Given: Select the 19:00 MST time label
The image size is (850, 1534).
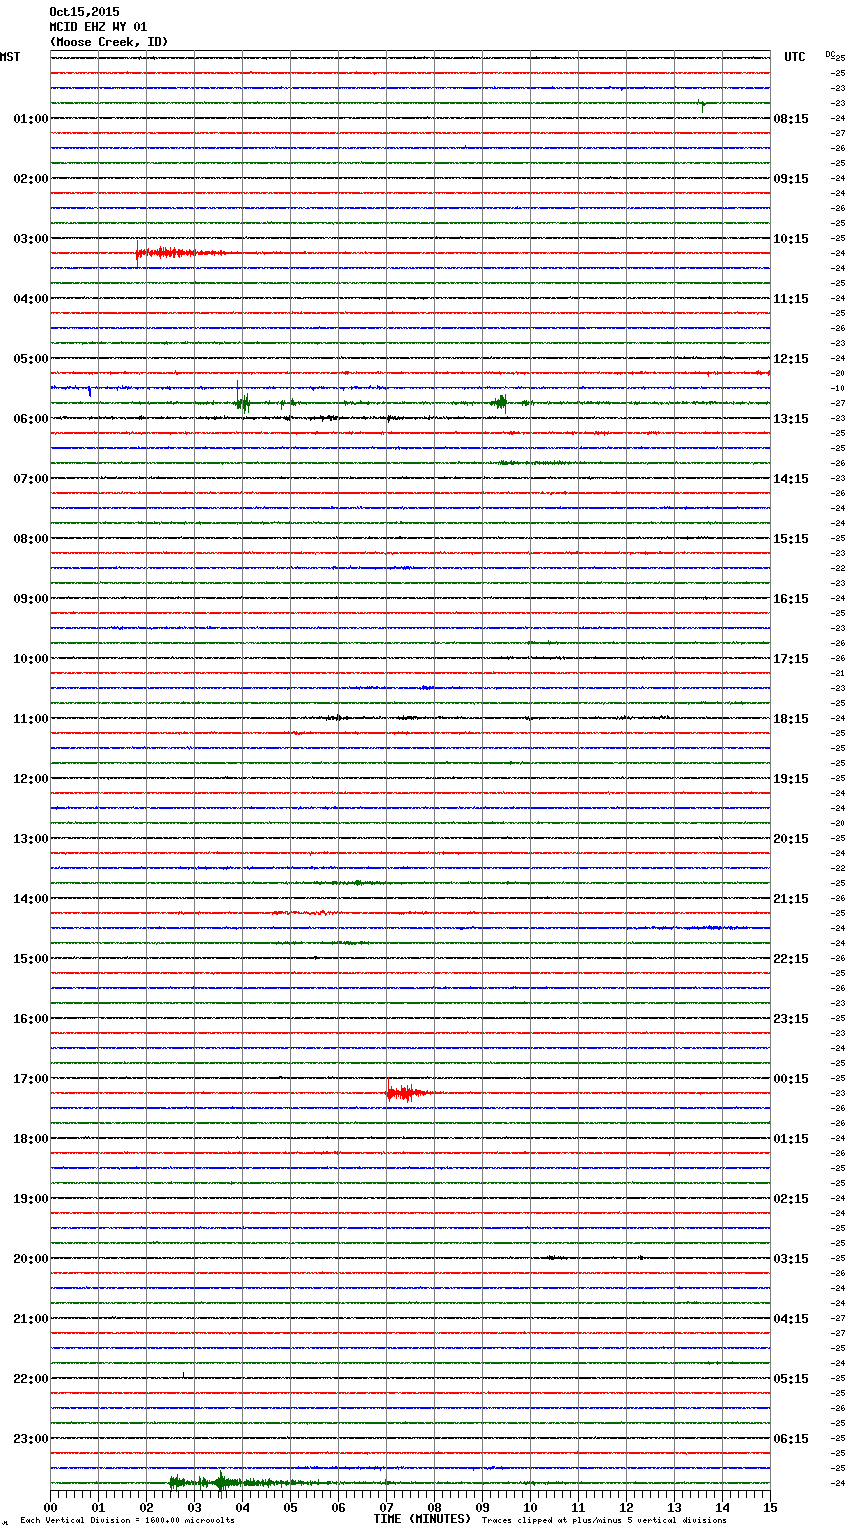Looking at the screenshot, I should [x=30, y=1199].
